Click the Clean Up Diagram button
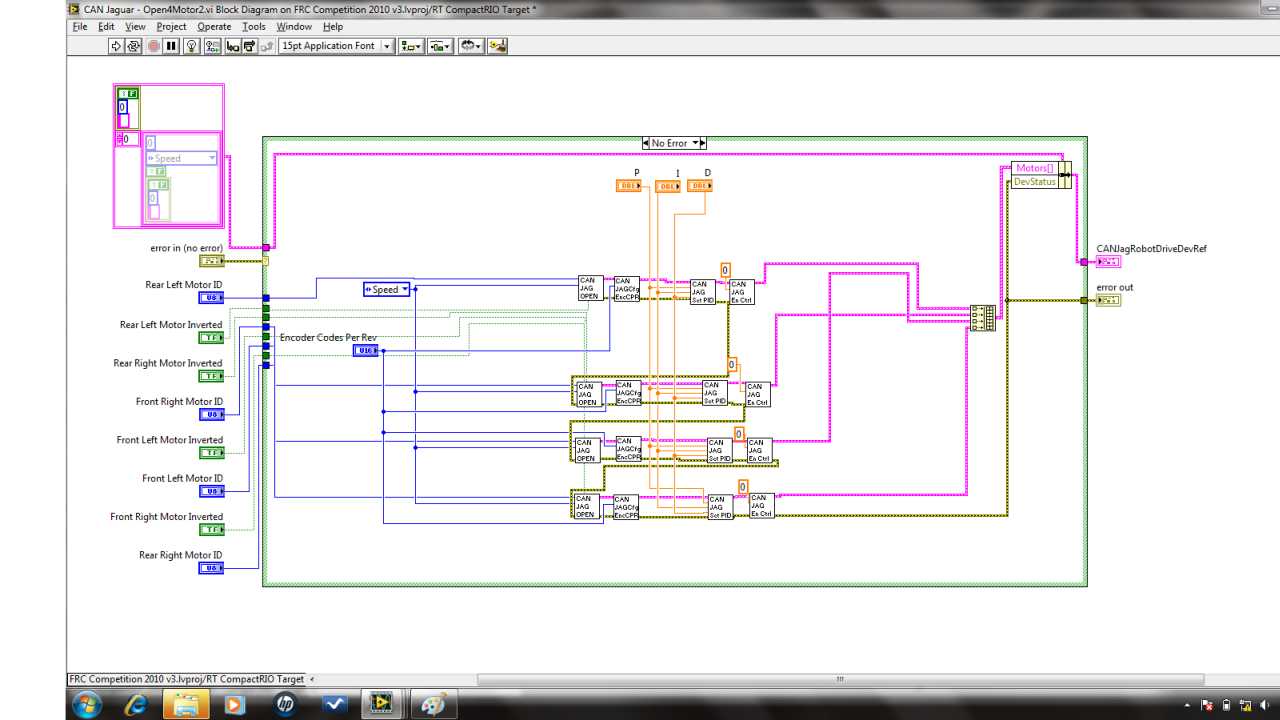 coord(497,46)
